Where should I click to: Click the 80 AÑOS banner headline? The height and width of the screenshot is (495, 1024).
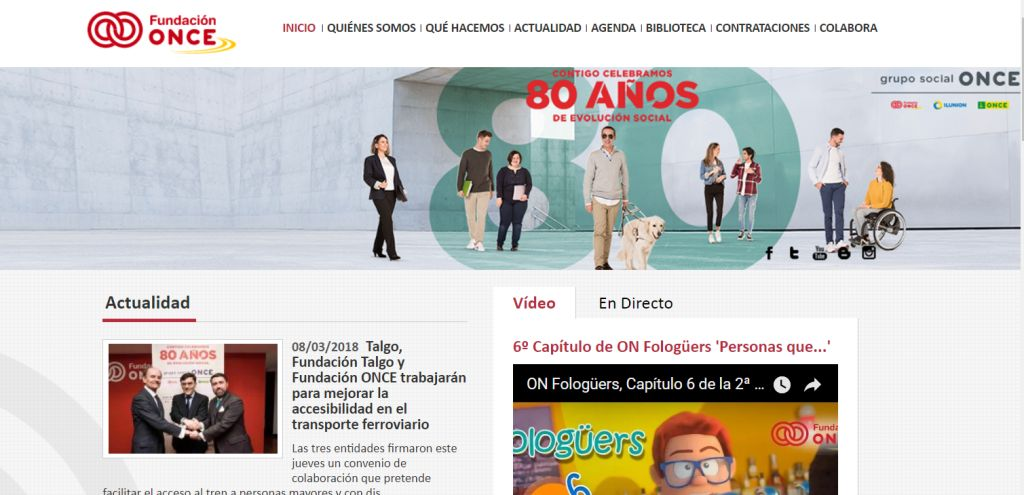[612, 97]
